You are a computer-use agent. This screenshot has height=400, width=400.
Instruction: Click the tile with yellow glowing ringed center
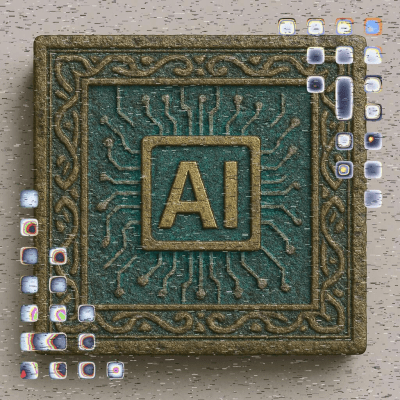pyautogui.click(x=344, y=170)
